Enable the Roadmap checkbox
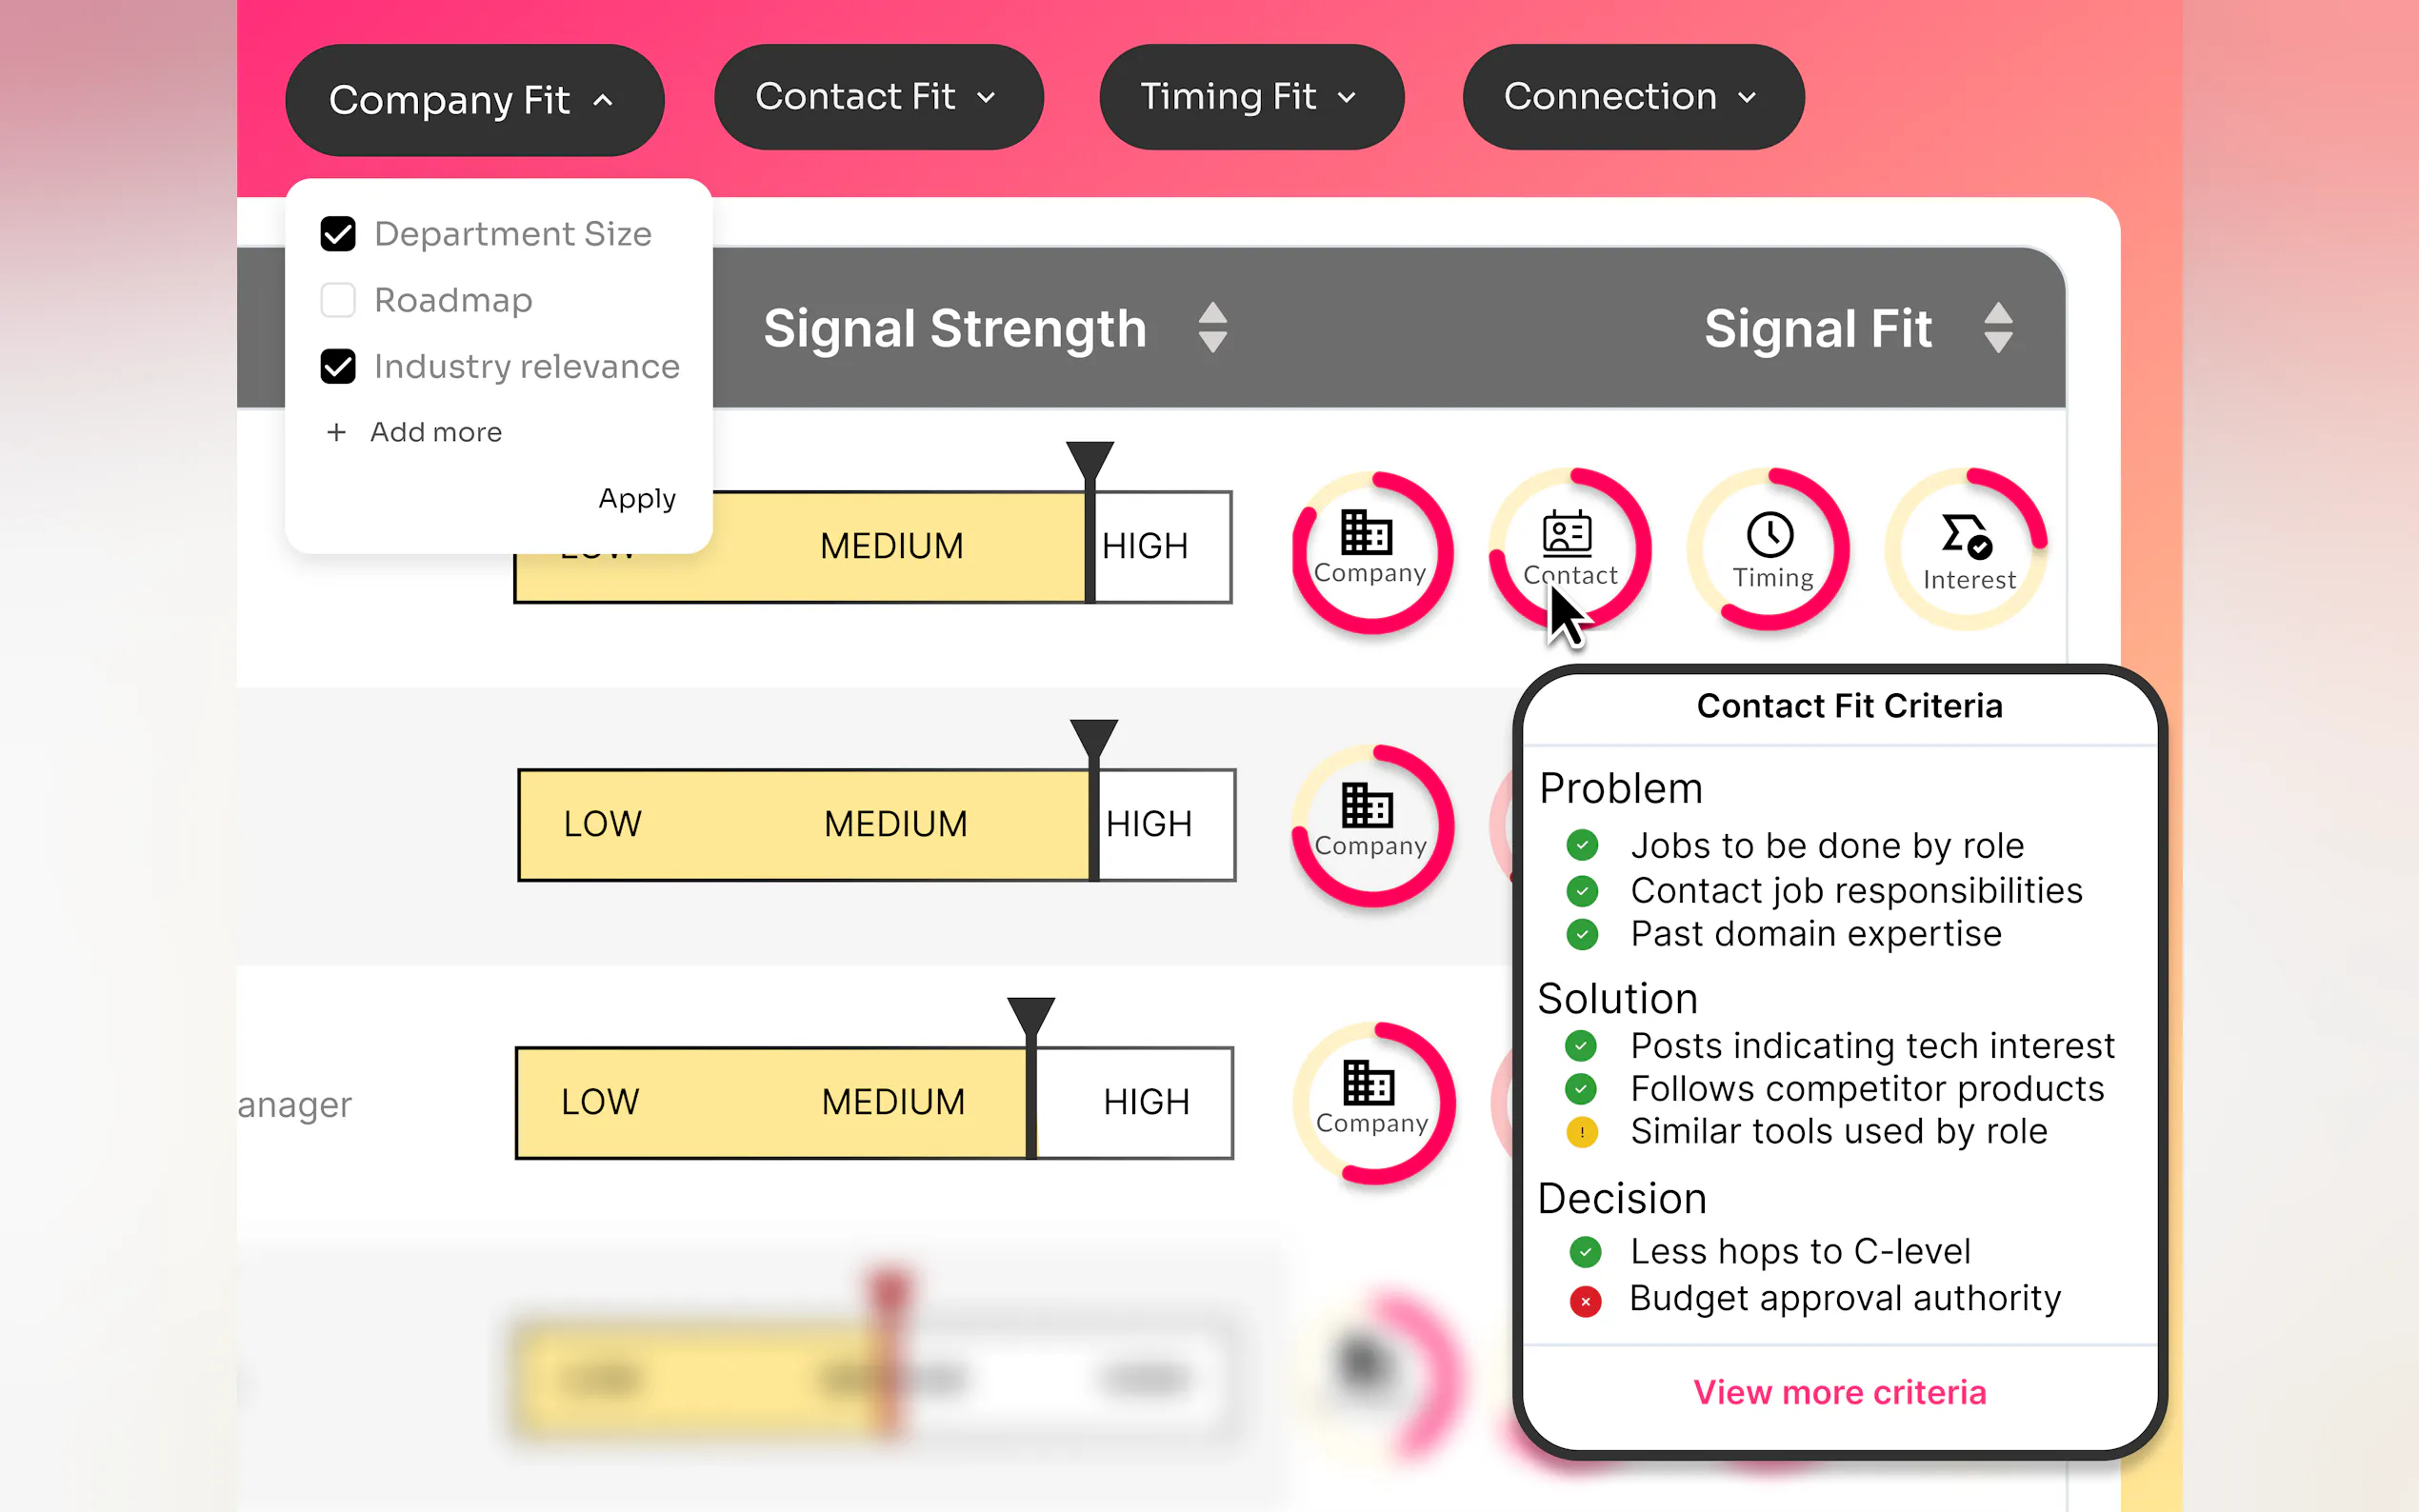 pyautogui.click(x=338, y=300)
